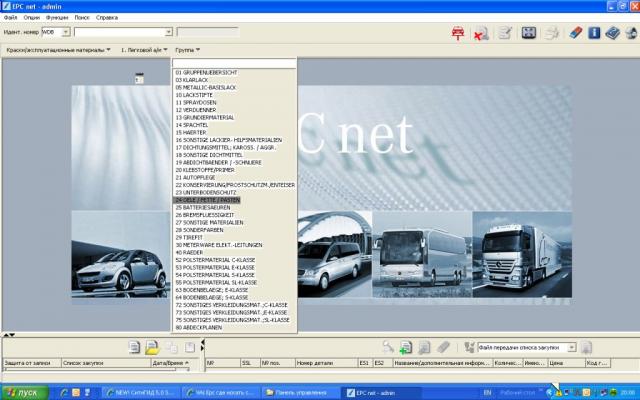640x400 pixels.
Task: Open the 'Краски/эксплуатационные материалы' dropdown
Action: coord(58,50)
